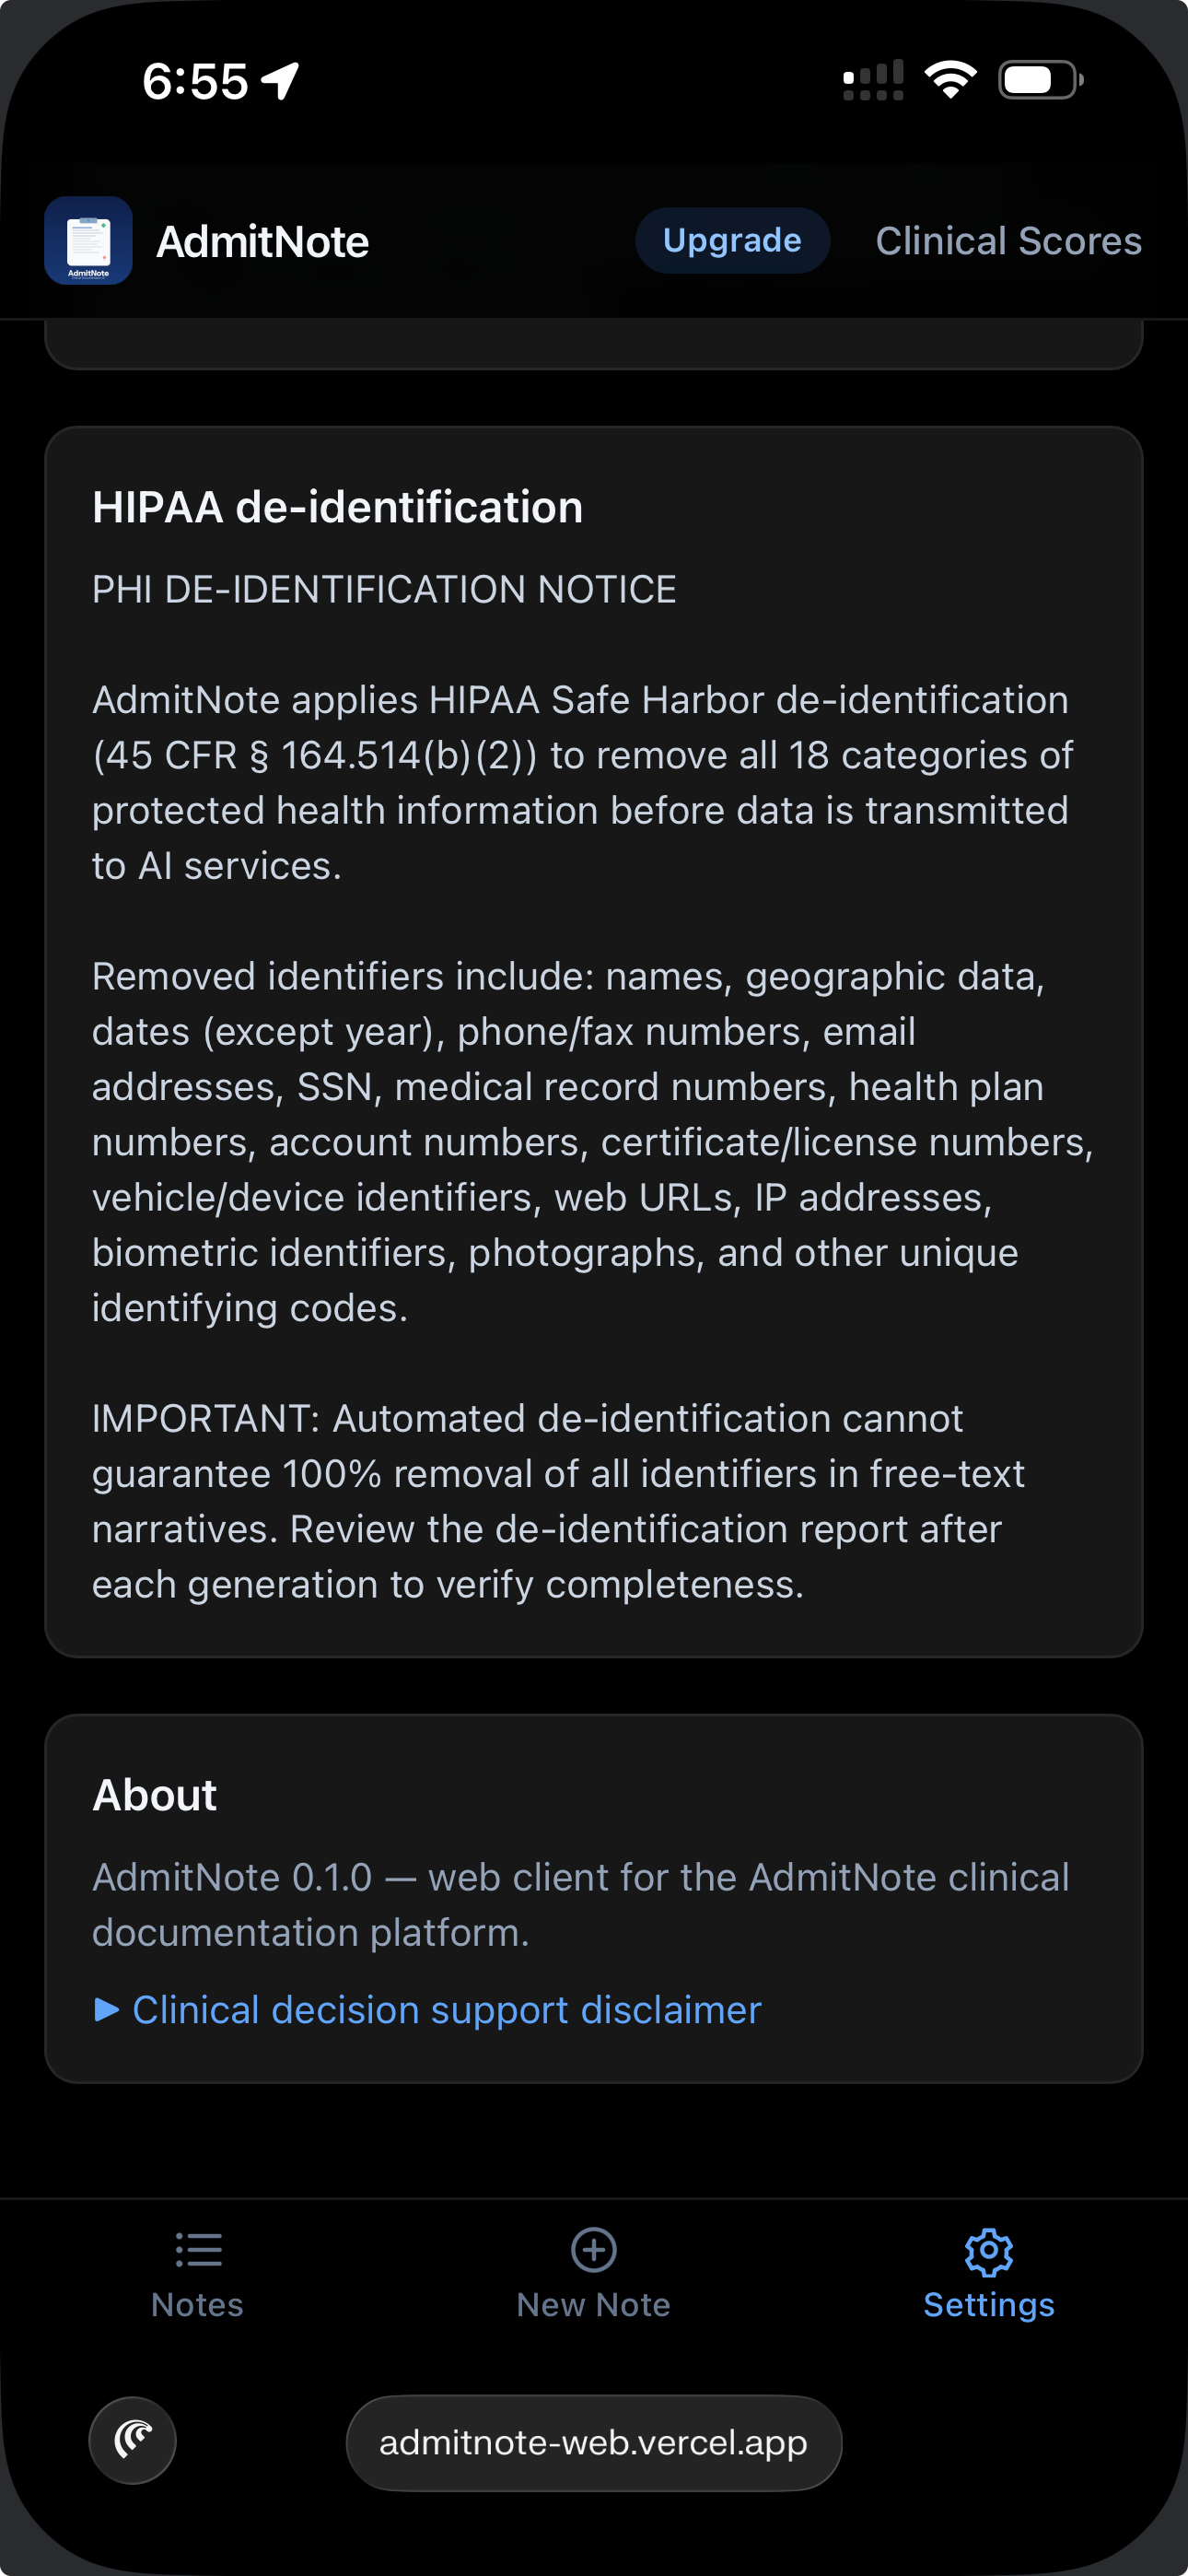Tap the About section heading

click(x=154, y=1795)
